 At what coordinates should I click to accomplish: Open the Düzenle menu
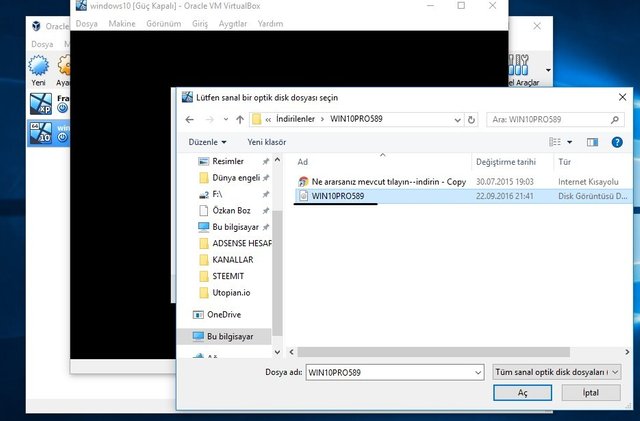coord(207,142)
